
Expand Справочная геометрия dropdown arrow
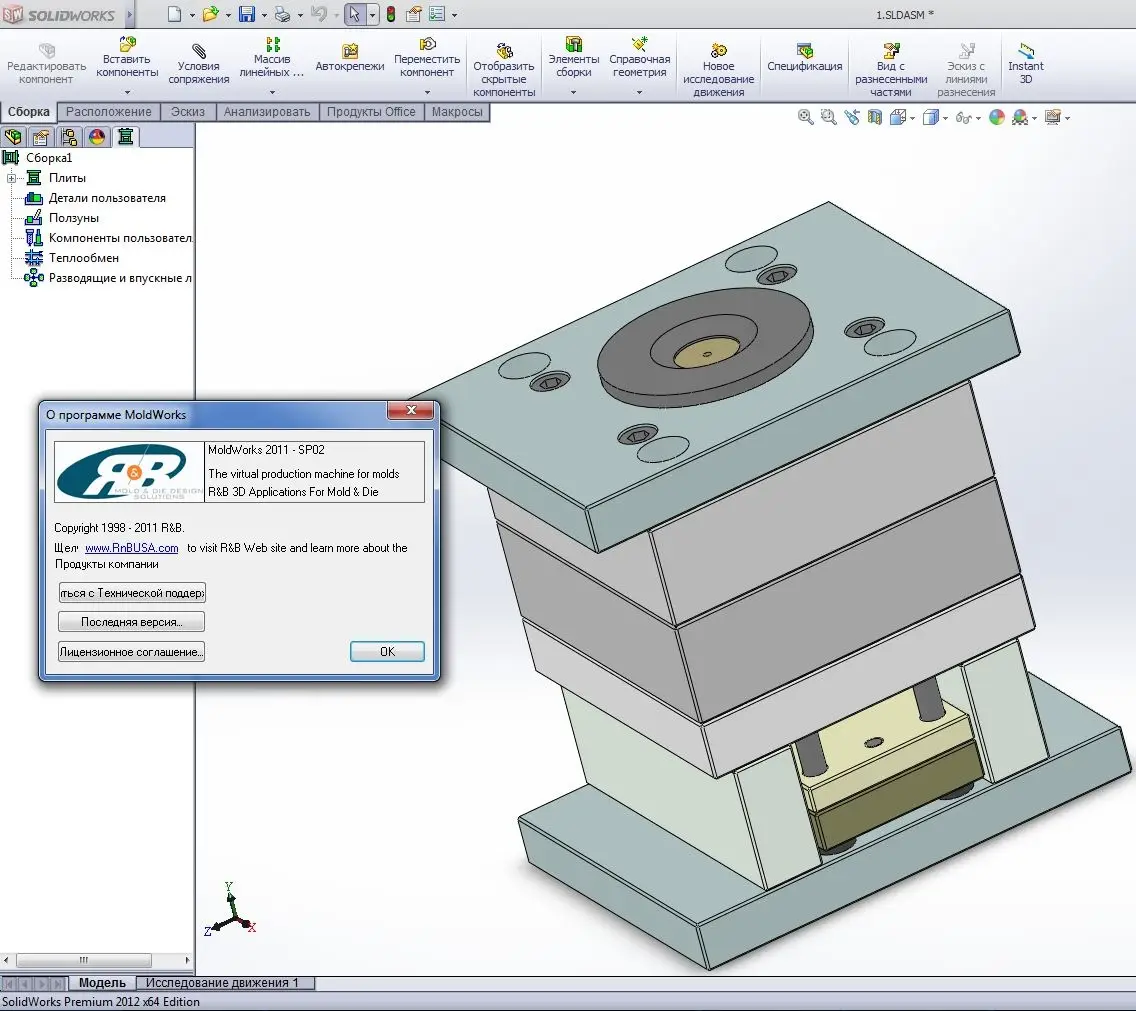[639, 92]
